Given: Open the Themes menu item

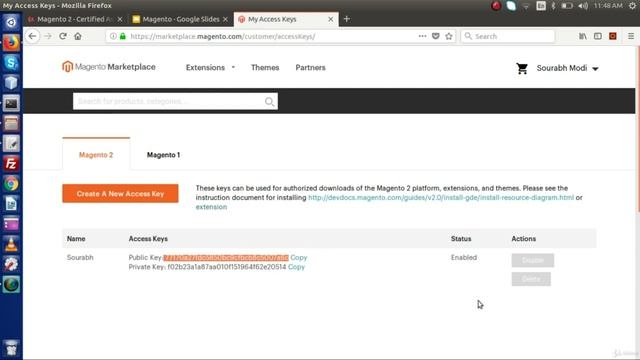Looking at the screenshot, I should pyautogui.click(x=265, y=68).
